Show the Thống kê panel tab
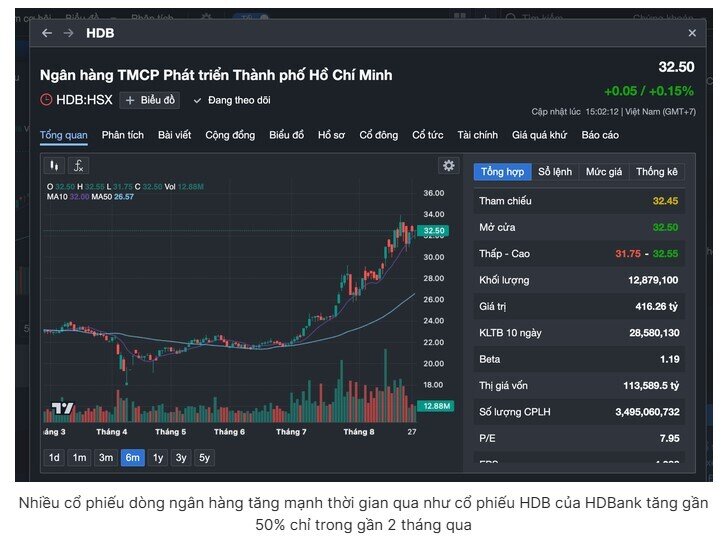The width and height of the screenshot is (725, 546). click(x=657, y=172)
